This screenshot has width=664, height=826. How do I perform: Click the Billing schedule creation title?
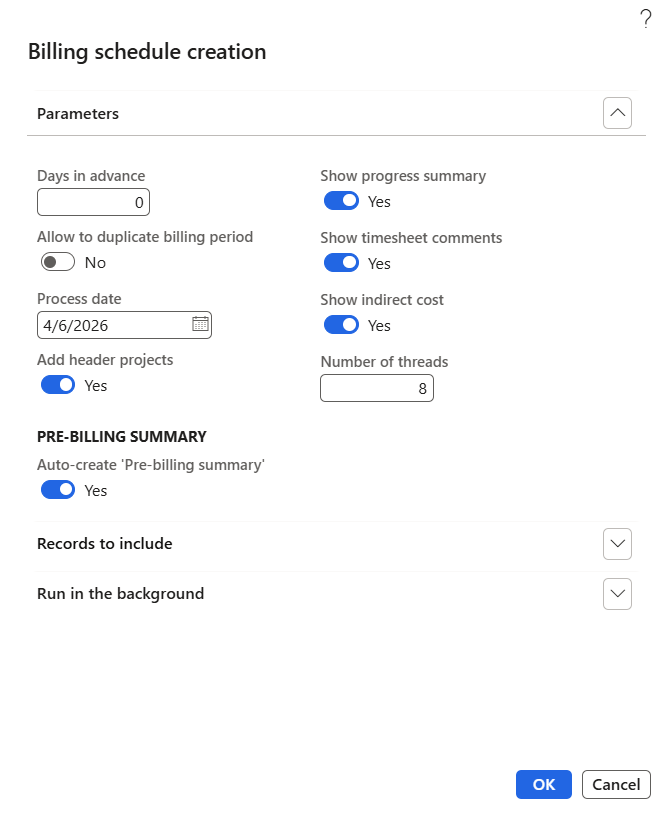[147, 52]
